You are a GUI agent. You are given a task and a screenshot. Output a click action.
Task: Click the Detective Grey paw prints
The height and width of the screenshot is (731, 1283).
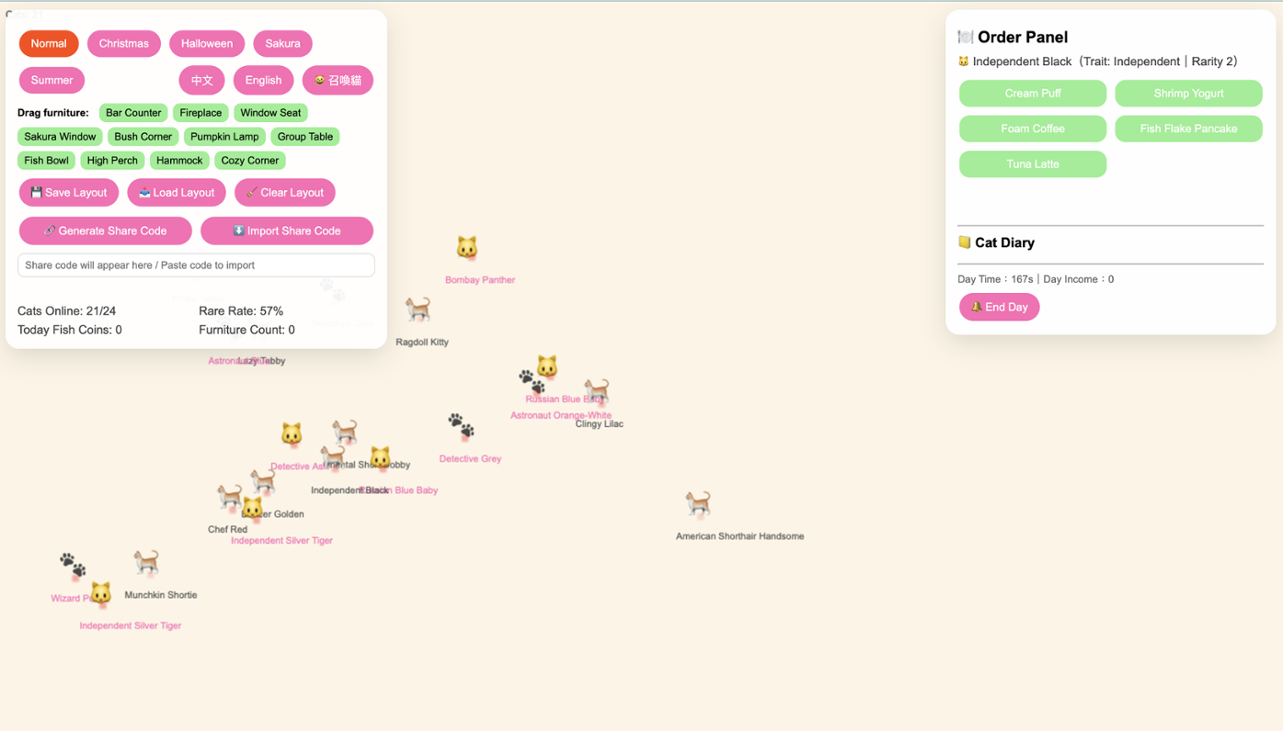click(x=459, y=425)
